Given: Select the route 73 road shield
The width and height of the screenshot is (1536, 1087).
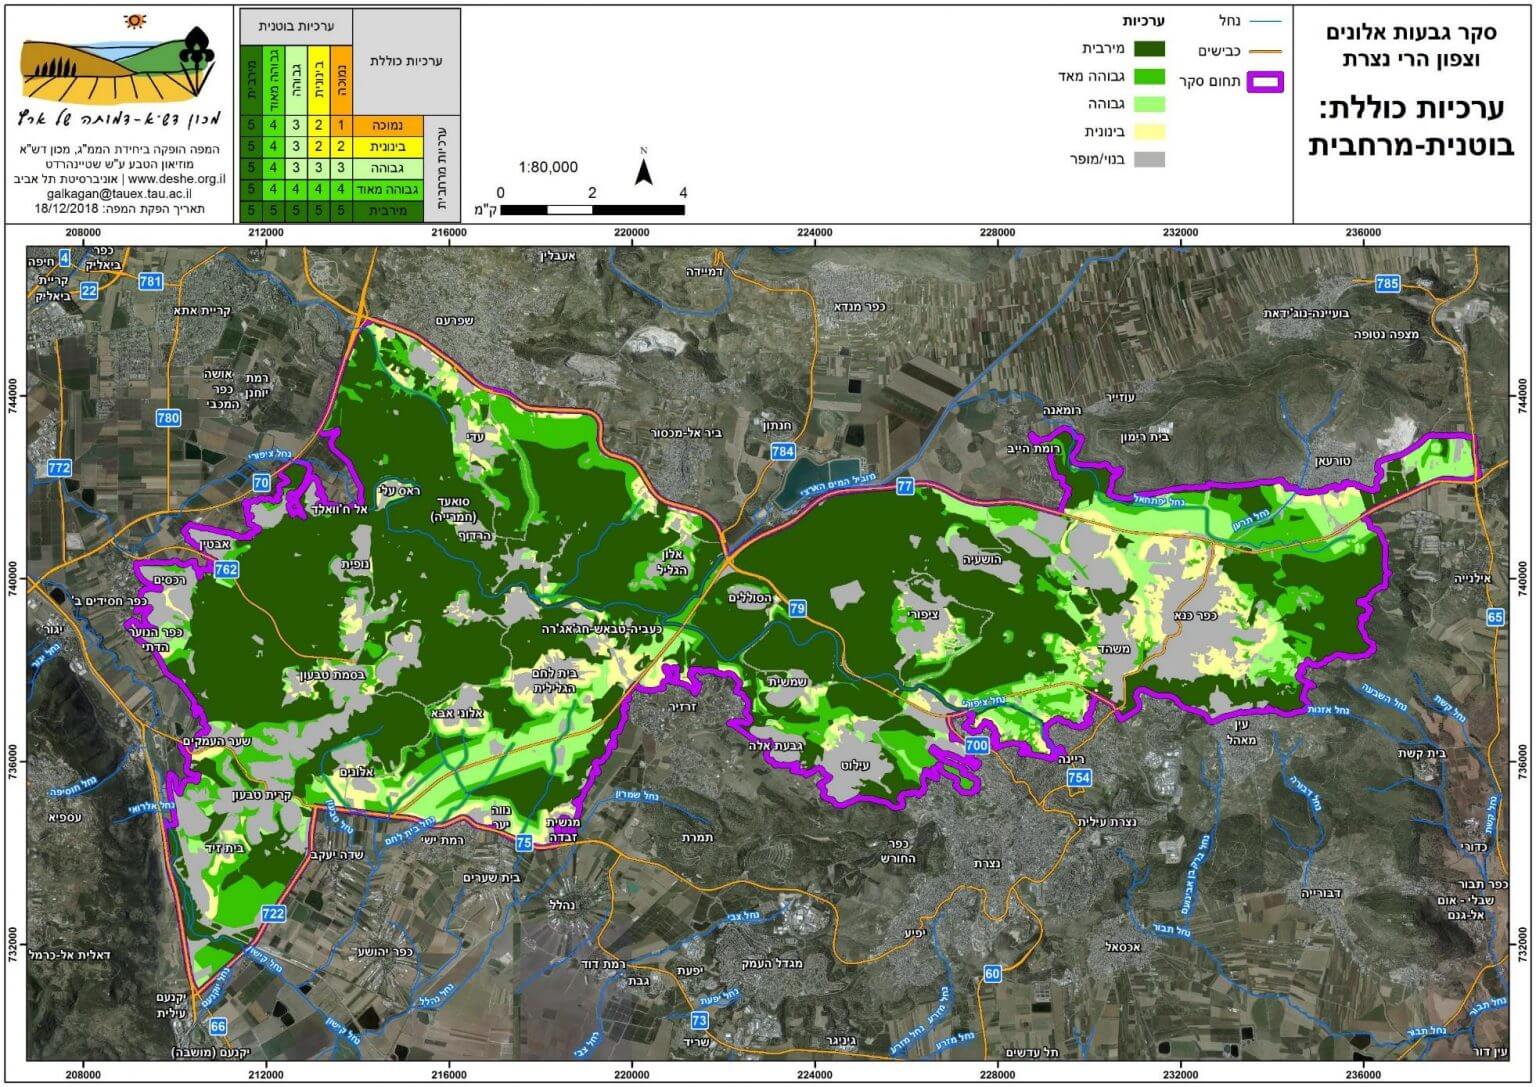Looking at the screenshot, I should (699, 1020).
